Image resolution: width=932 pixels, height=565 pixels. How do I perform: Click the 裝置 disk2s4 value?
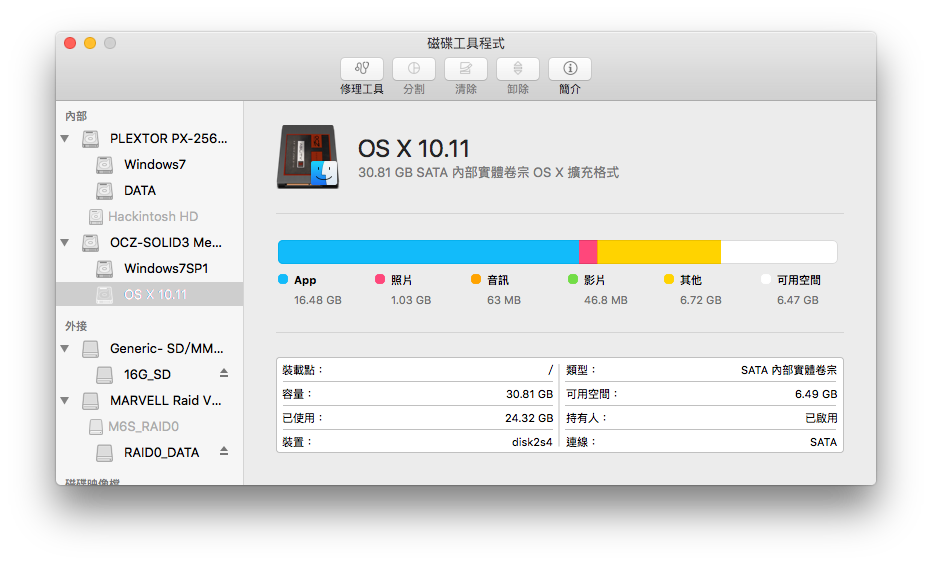click(x=532, y=443)
